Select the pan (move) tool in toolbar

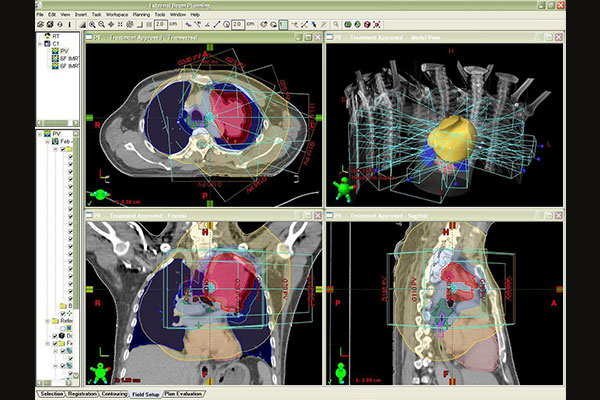point(109,23)
